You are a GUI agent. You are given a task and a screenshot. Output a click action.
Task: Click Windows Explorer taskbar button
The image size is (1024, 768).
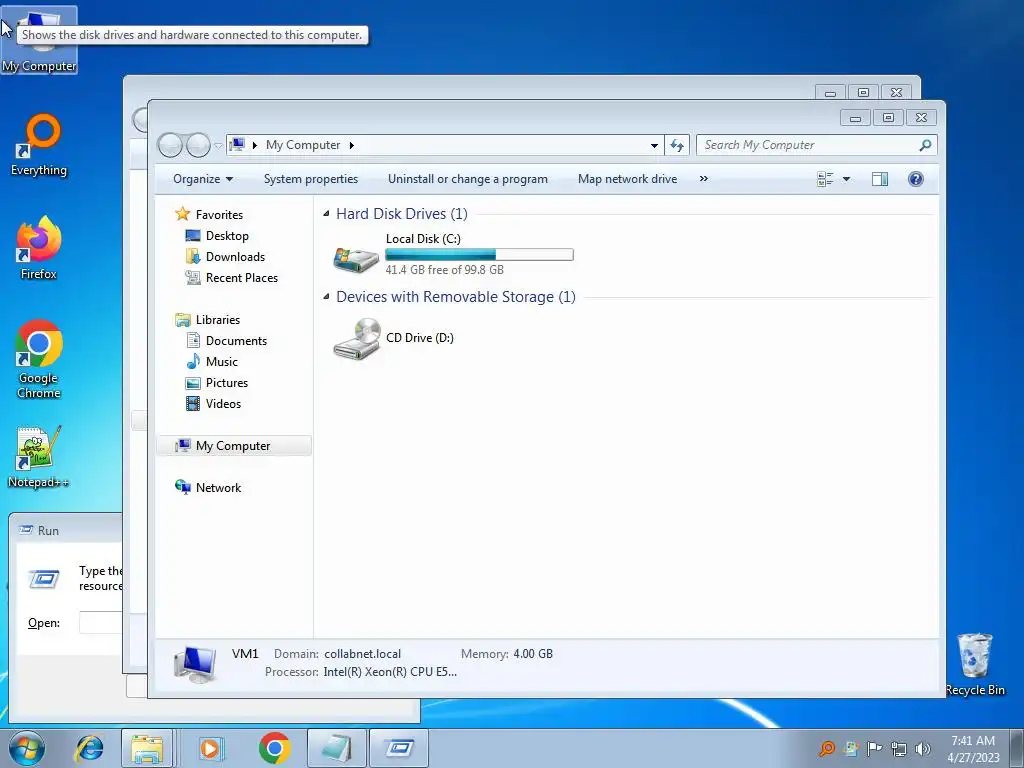[x=147, y=748]
